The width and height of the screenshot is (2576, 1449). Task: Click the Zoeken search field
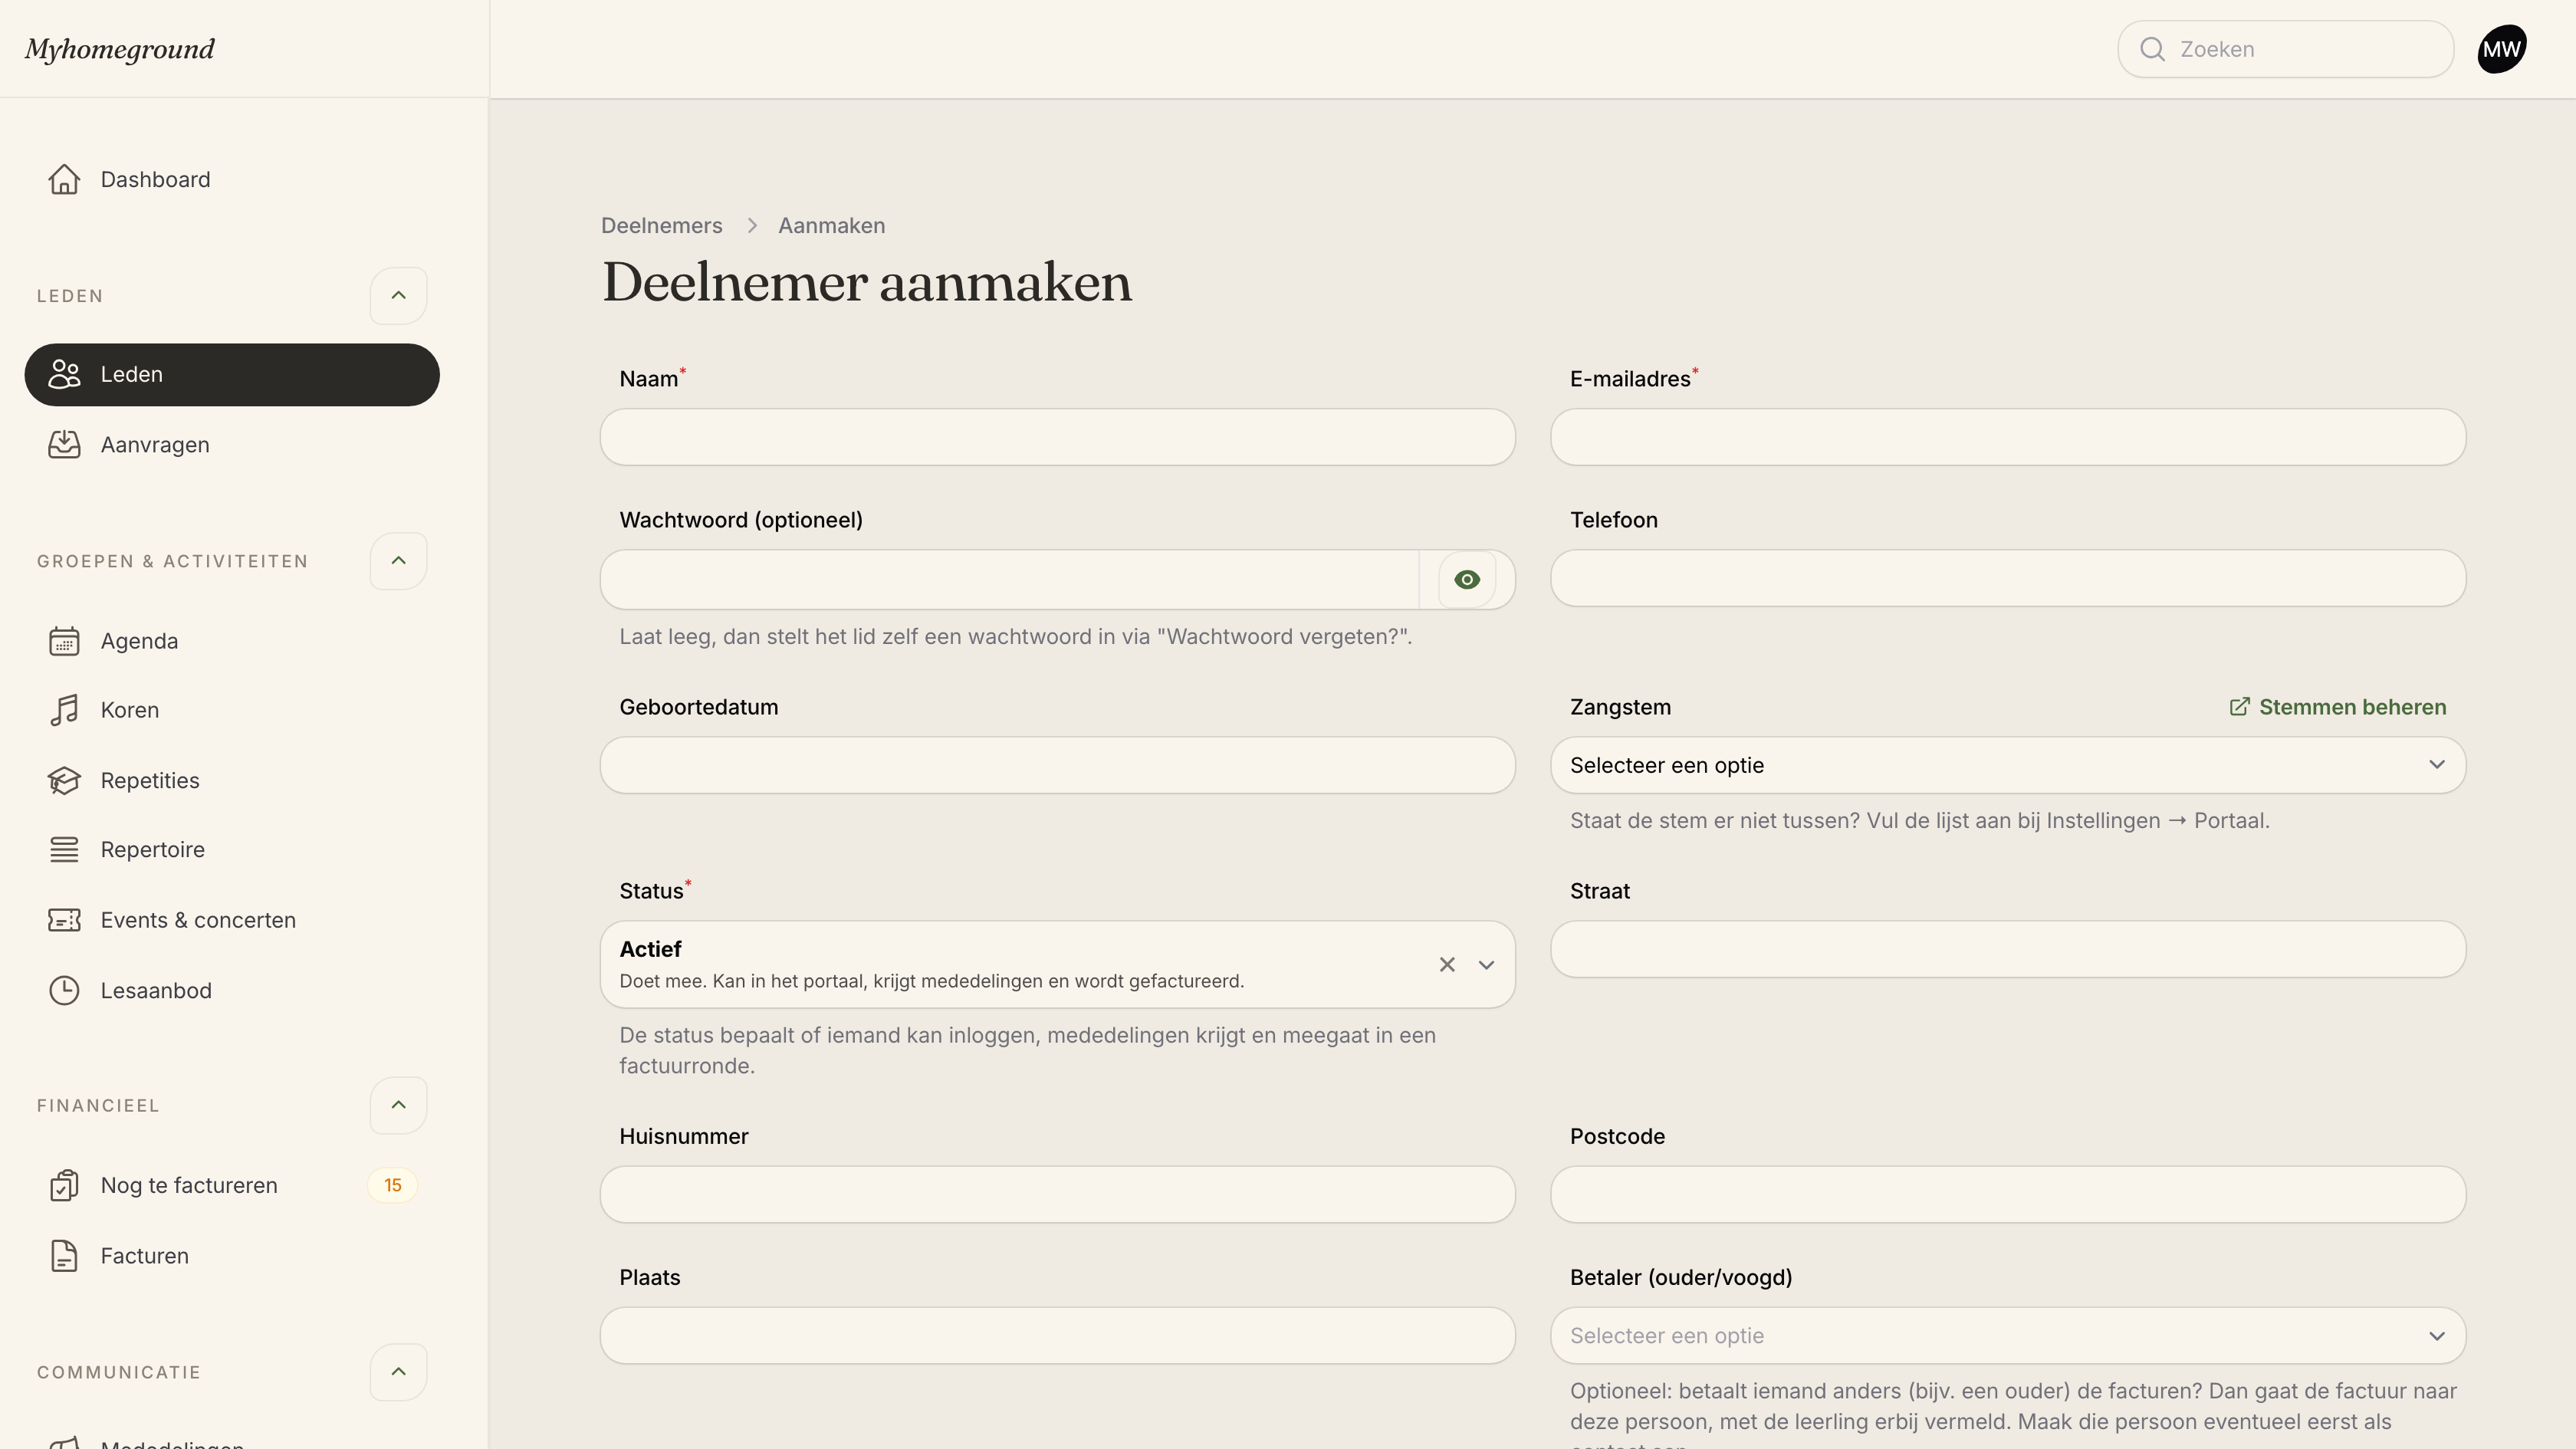[2286, 49]
